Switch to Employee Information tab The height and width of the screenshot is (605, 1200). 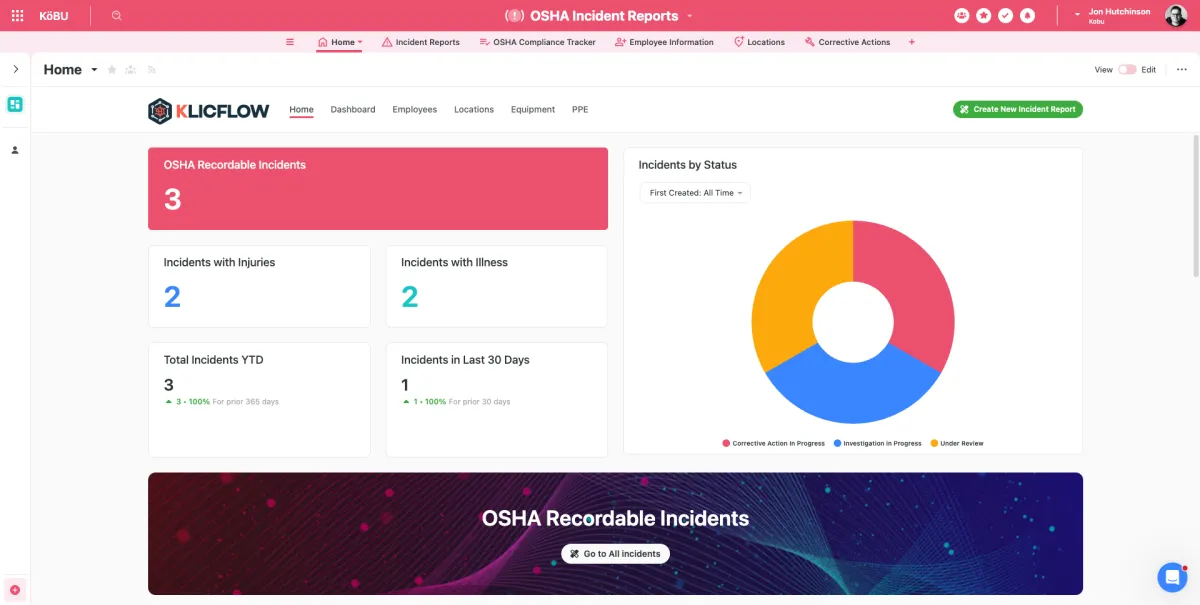664,42
